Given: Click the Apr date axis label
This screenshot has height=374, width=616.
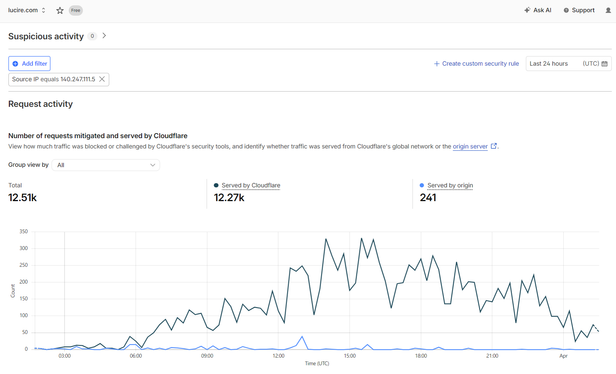Looking at the screenshot, I should pos(563,356).
